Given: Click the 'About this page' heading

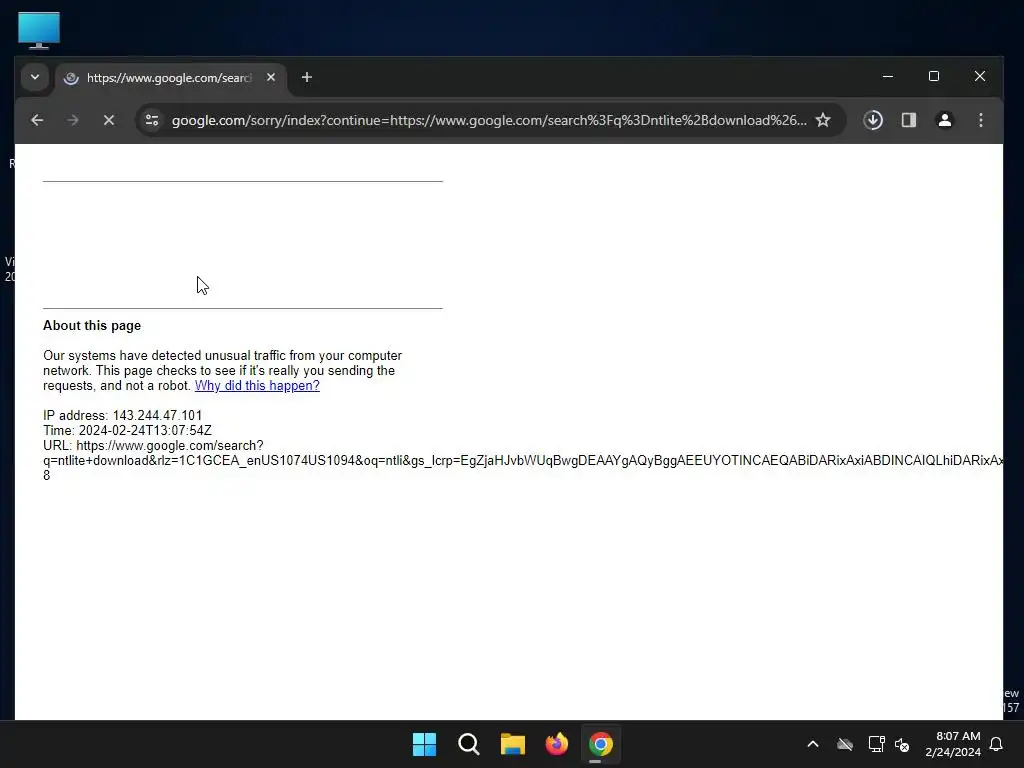Looking at the screenshot, I should coord(92,325).
